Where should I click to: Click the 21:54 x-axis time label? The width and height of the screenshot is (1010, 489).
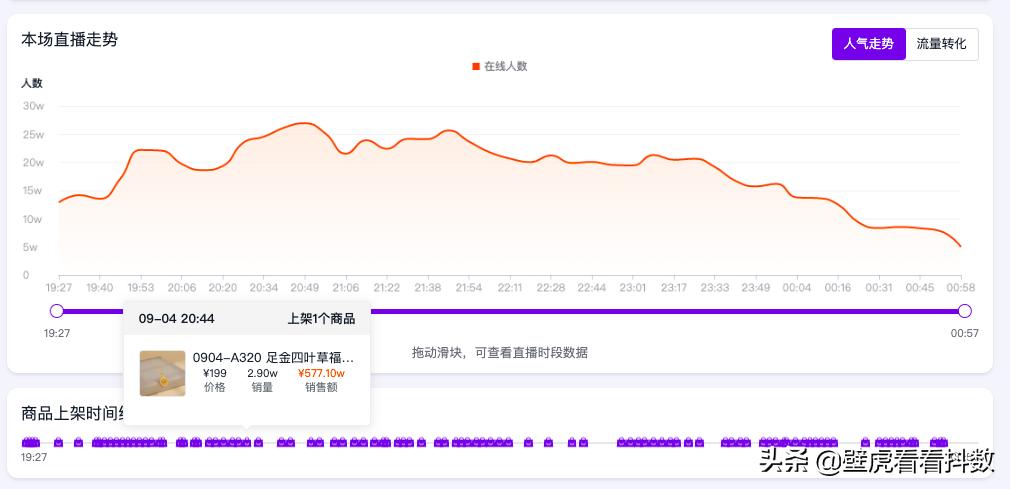[468, 288]
